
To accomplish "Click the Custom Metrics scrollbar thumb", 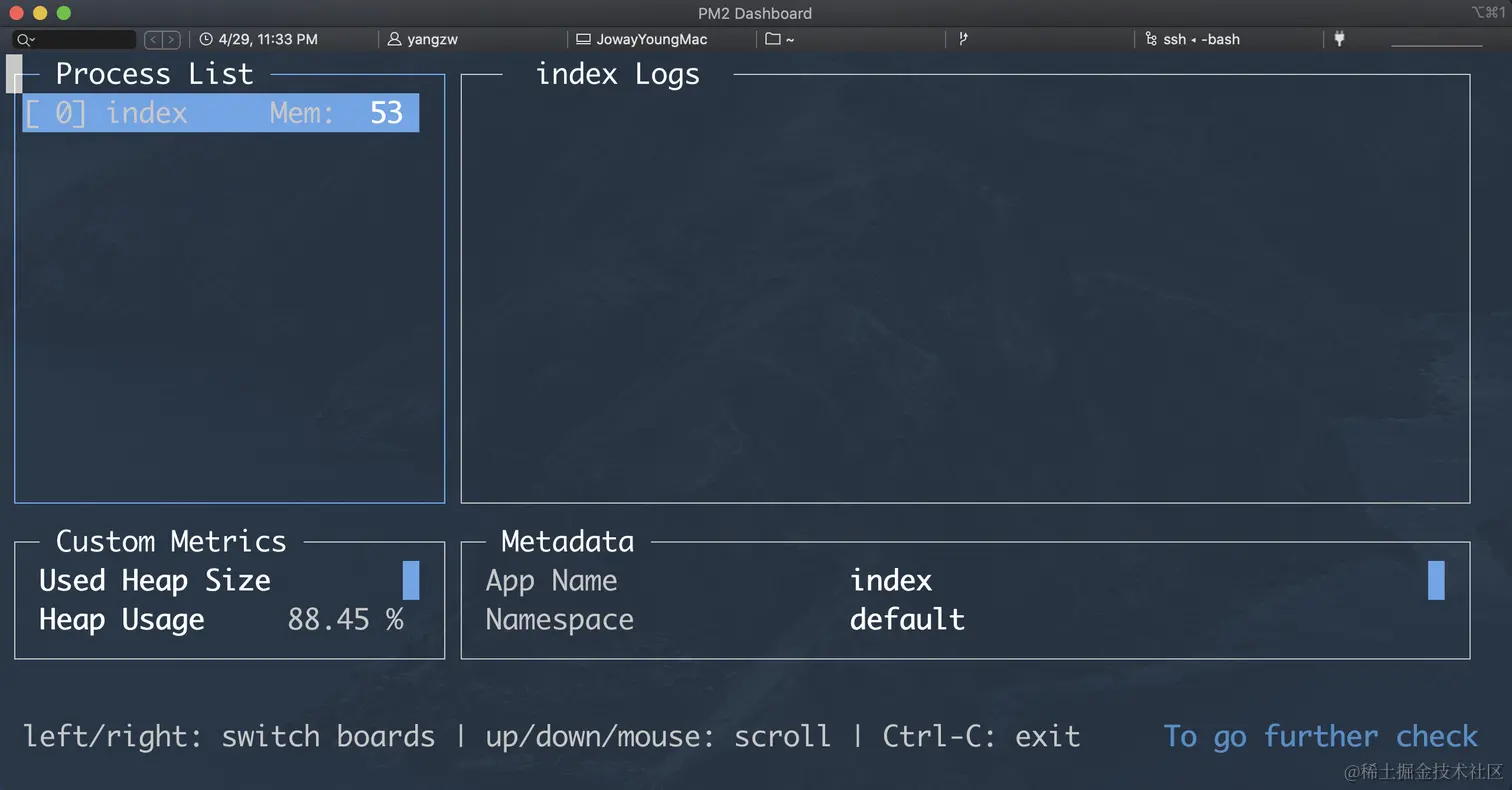I will tap(410, 581).
